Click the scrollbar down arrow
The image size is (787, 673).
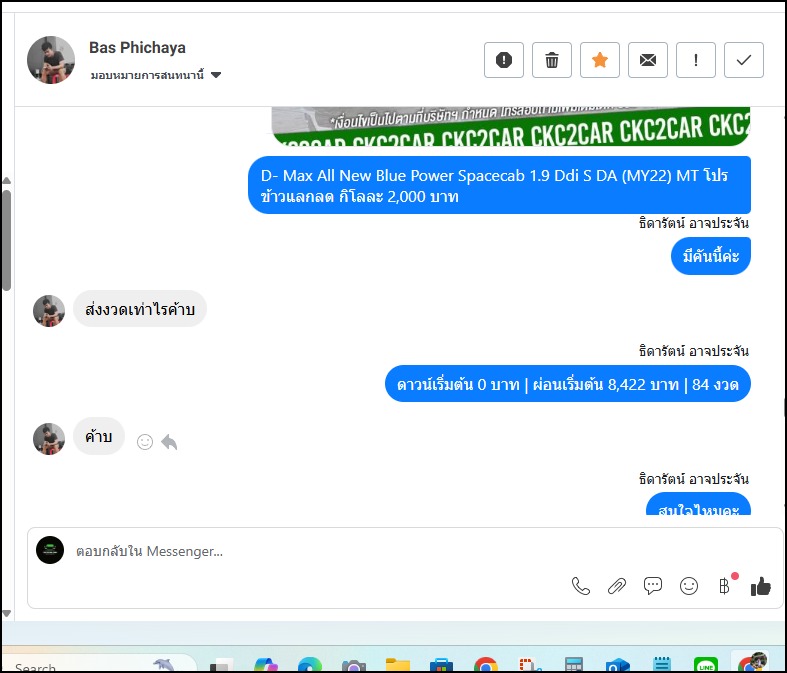[x=7, y=613]
